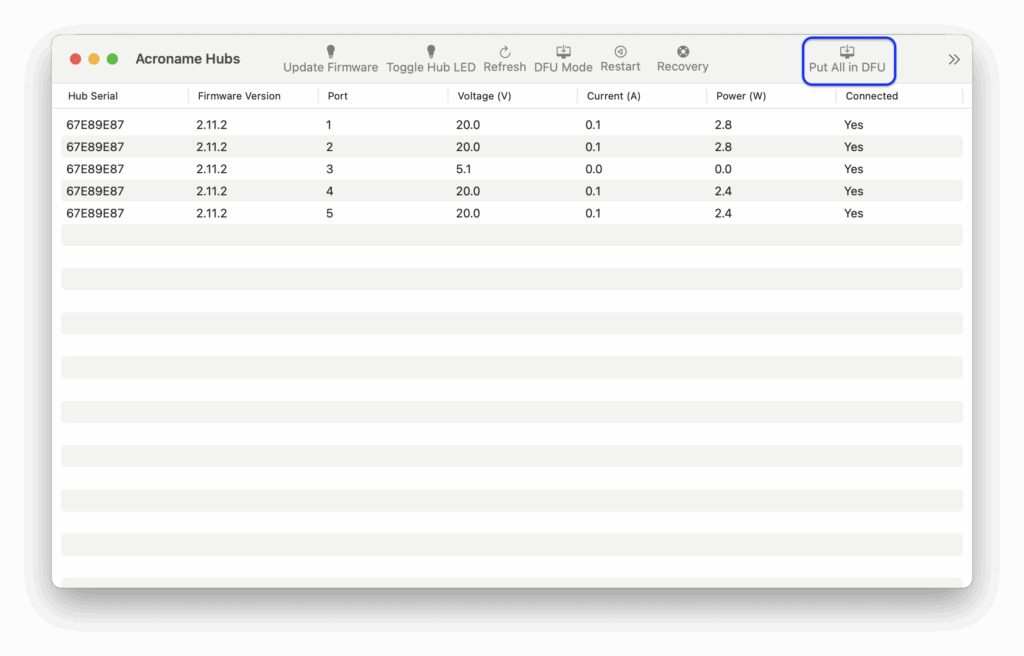Click firmware 2.11.2 in port 3 row
The width and height of the screenshot is (1024, 656).
(212, 169)
